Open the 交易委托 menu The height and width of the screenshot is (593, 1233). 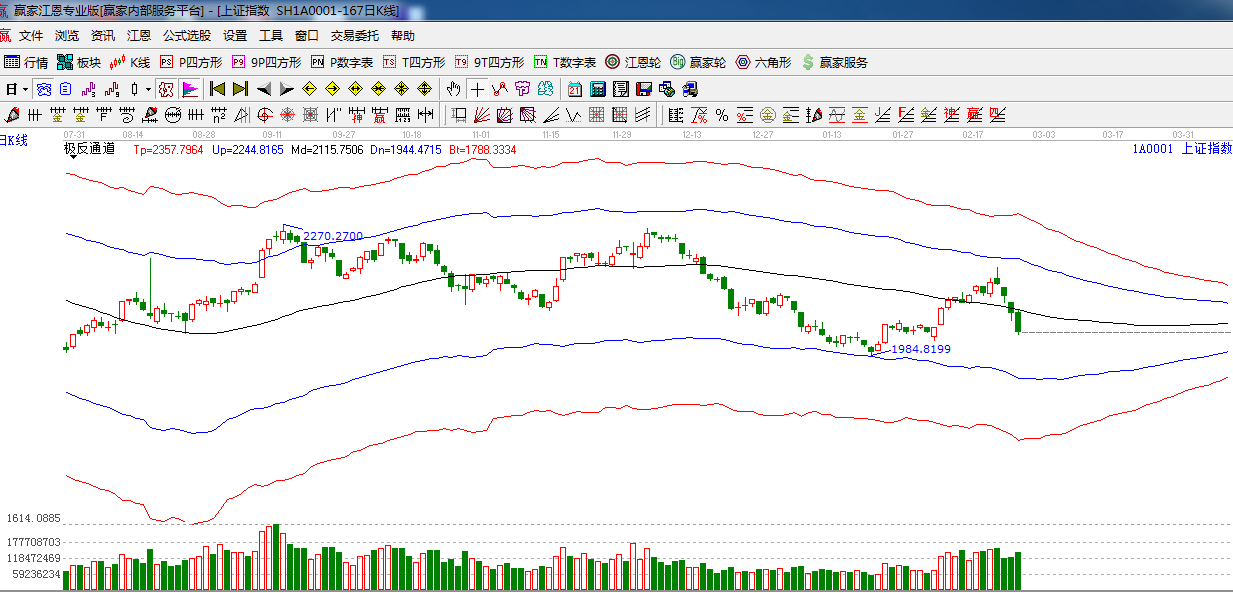pyautogui.click(x=355, y=36)
